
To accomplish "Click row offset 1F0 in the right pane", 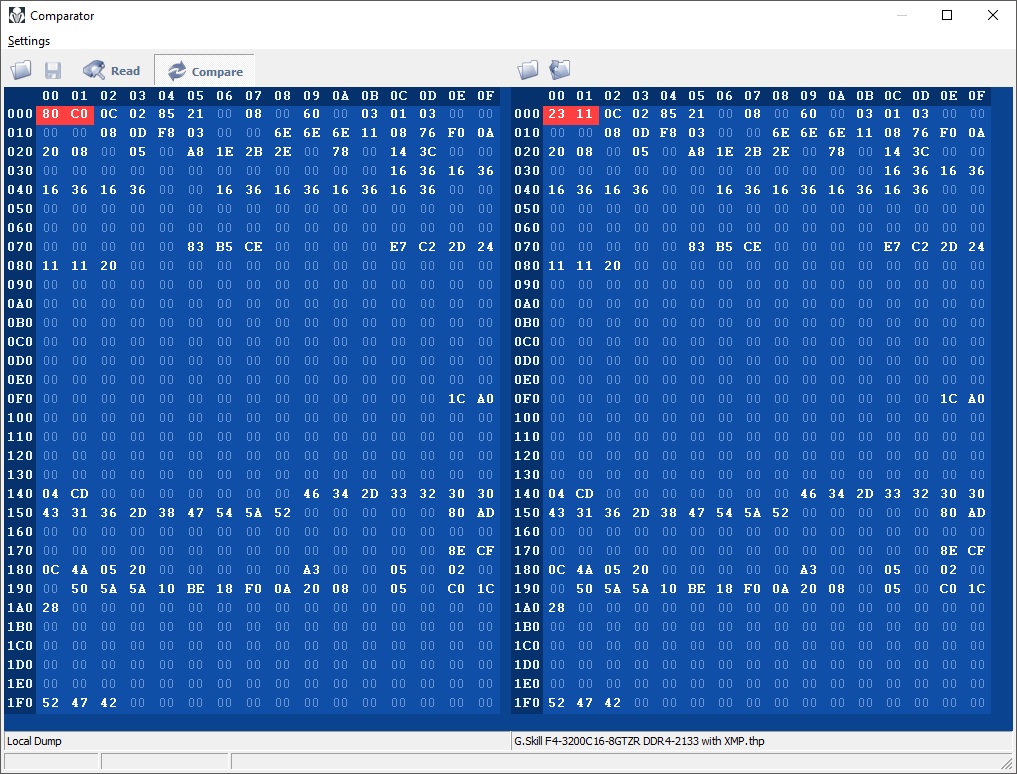I will pyautogui.click(x=527, y=703).
